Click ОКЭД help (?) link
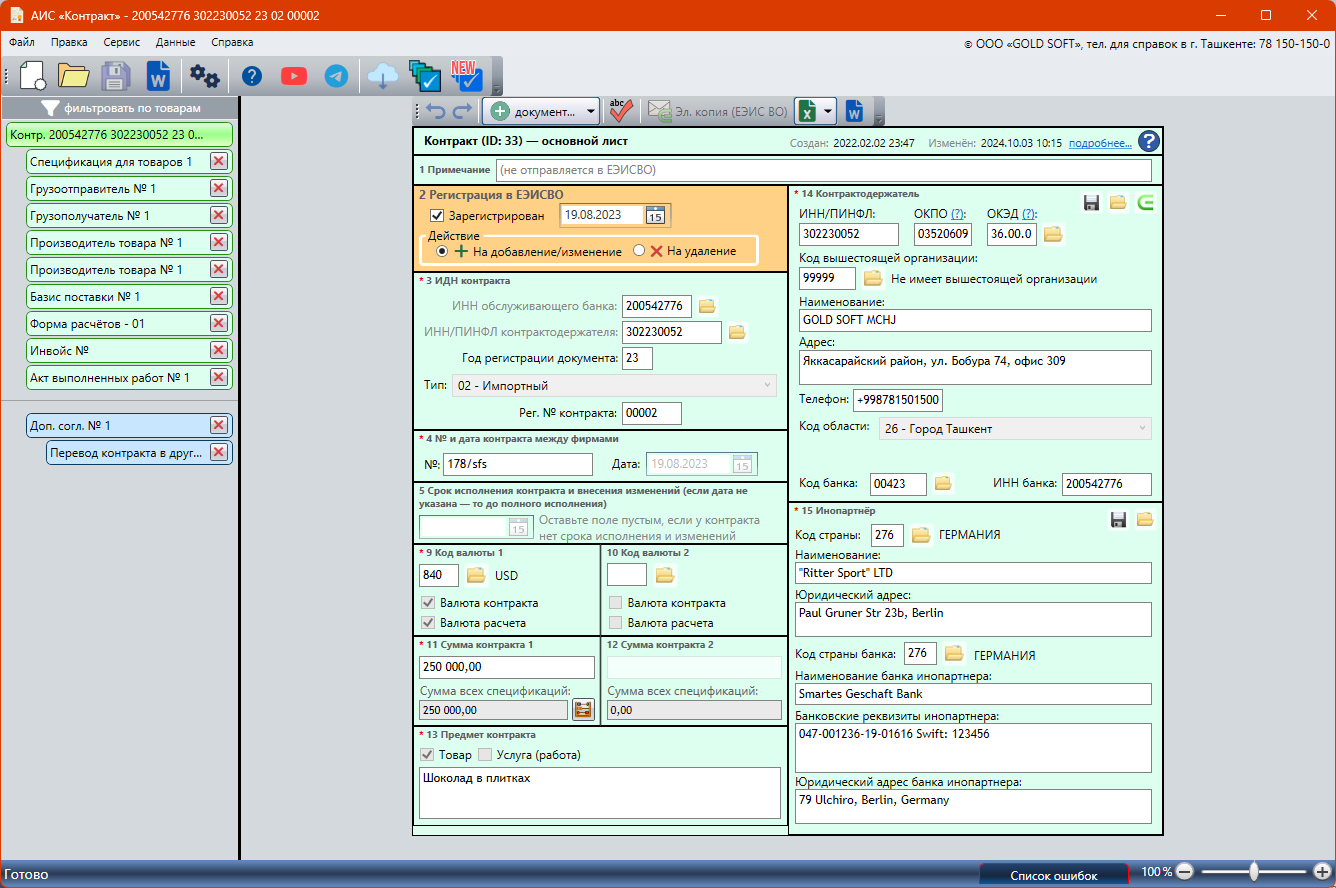 [1029, 213]
